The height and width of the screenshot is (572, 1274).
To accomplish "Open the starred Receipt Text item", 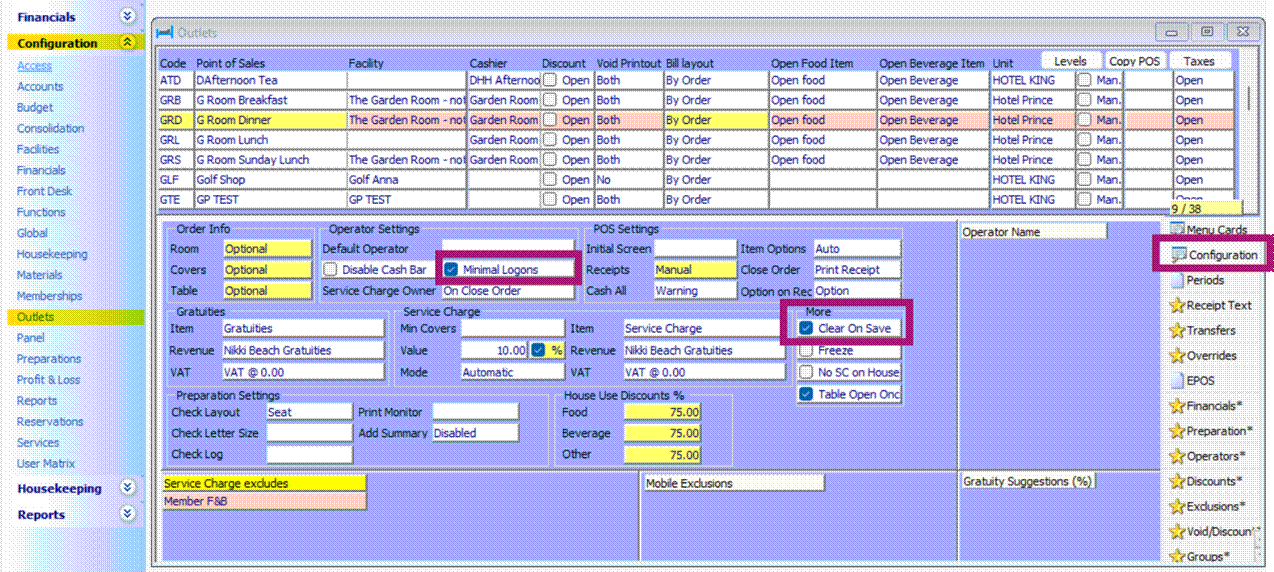I will click(x=1210, y=305).
